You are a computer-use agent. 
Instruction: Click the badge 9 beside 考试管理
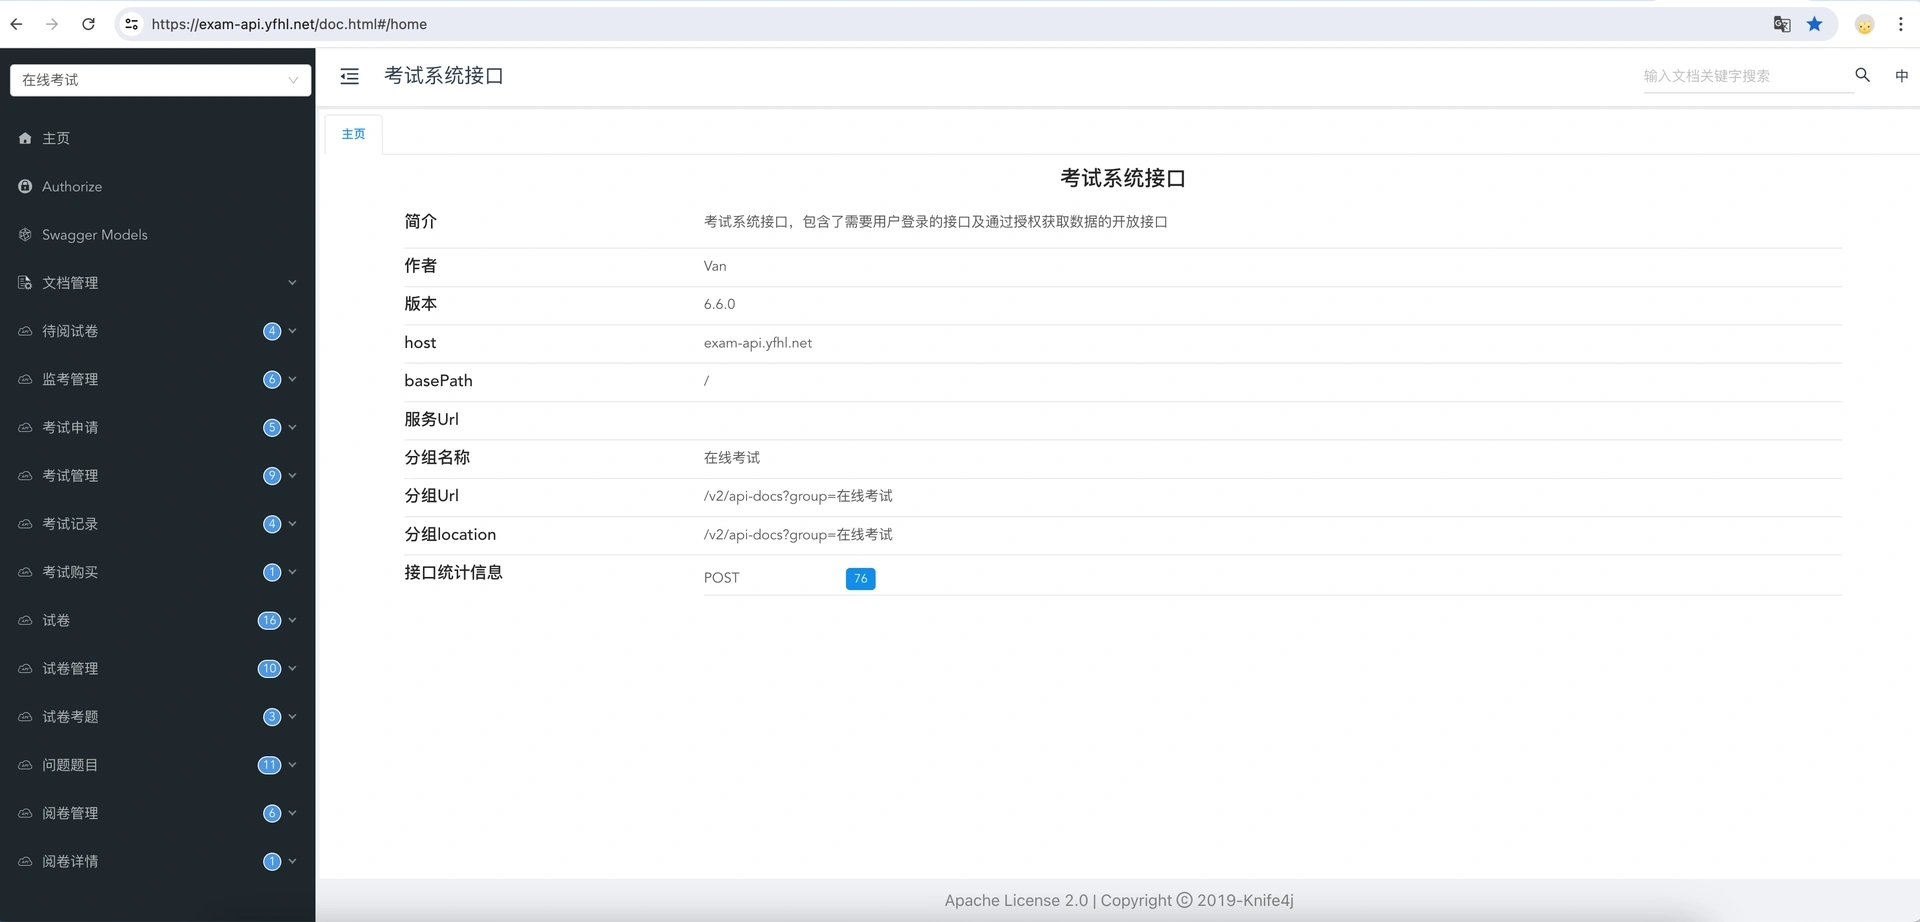272,476
